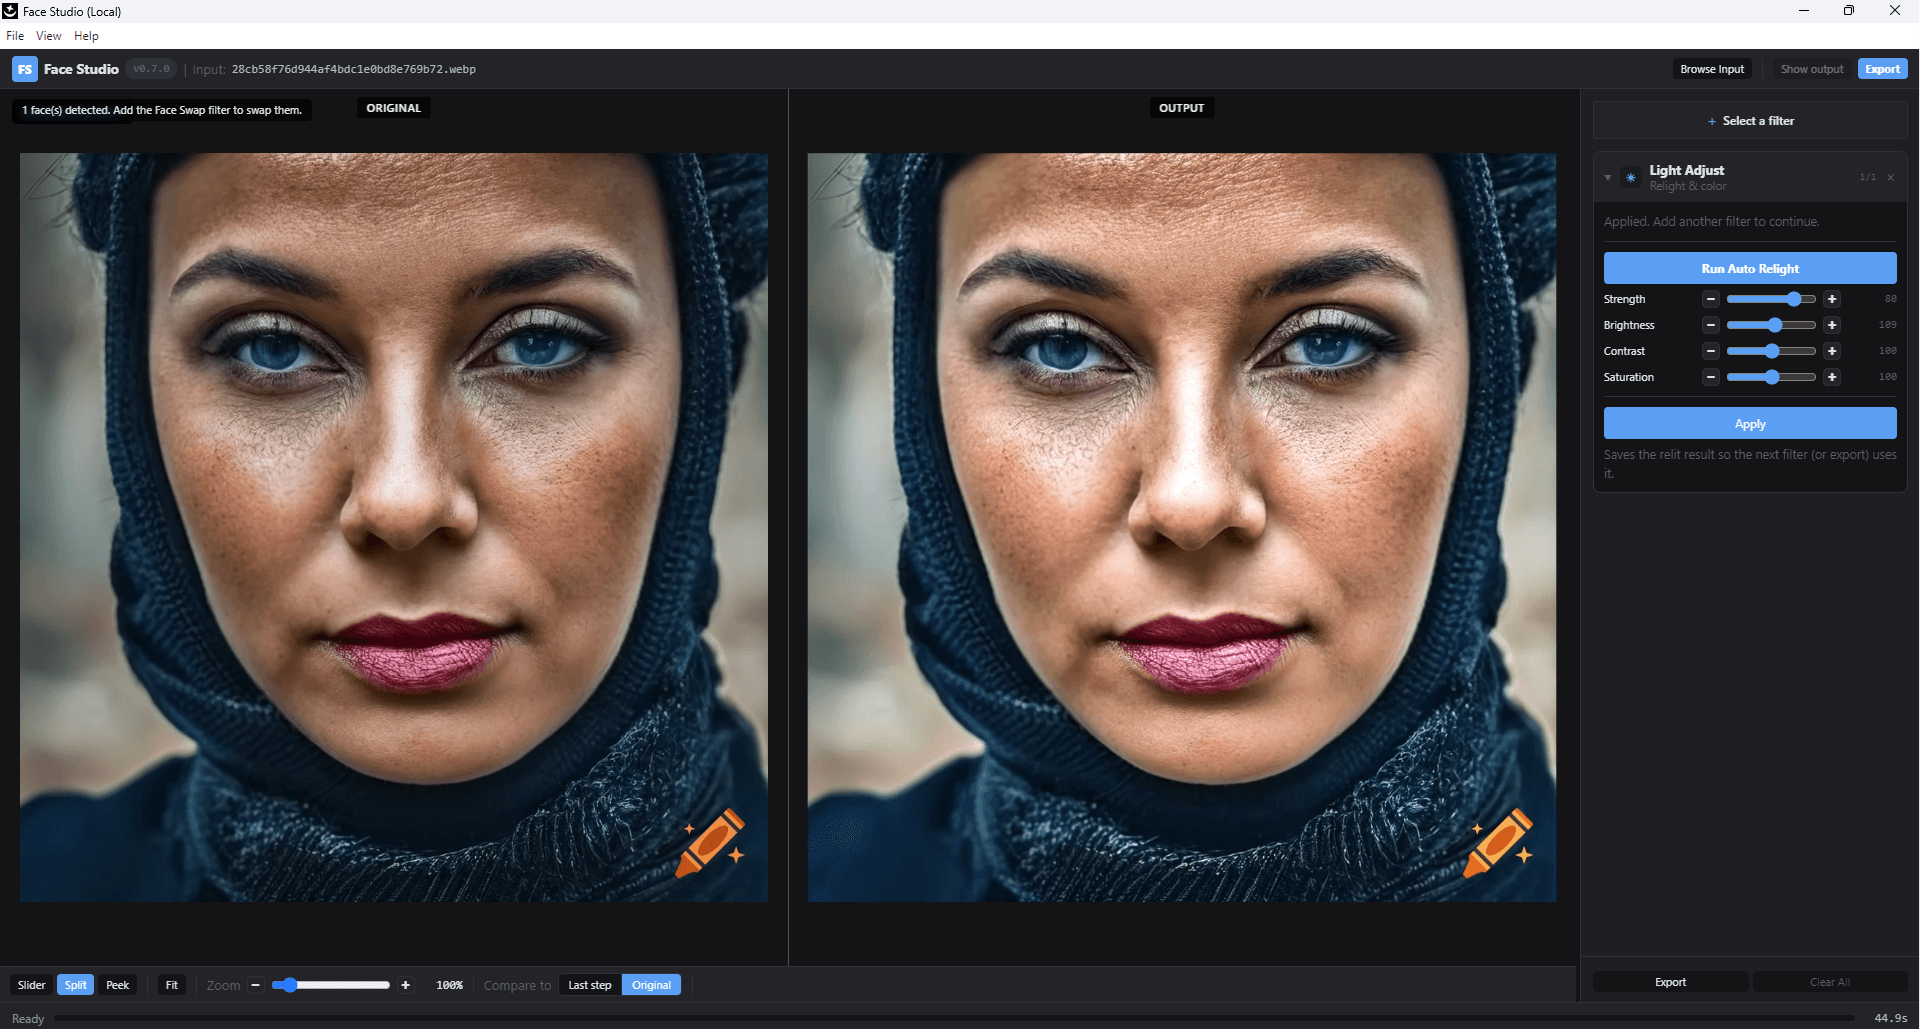1920x1030 pixels.
Task: Compare to Original
Action: pyautogui.click(x=651, y=985)
